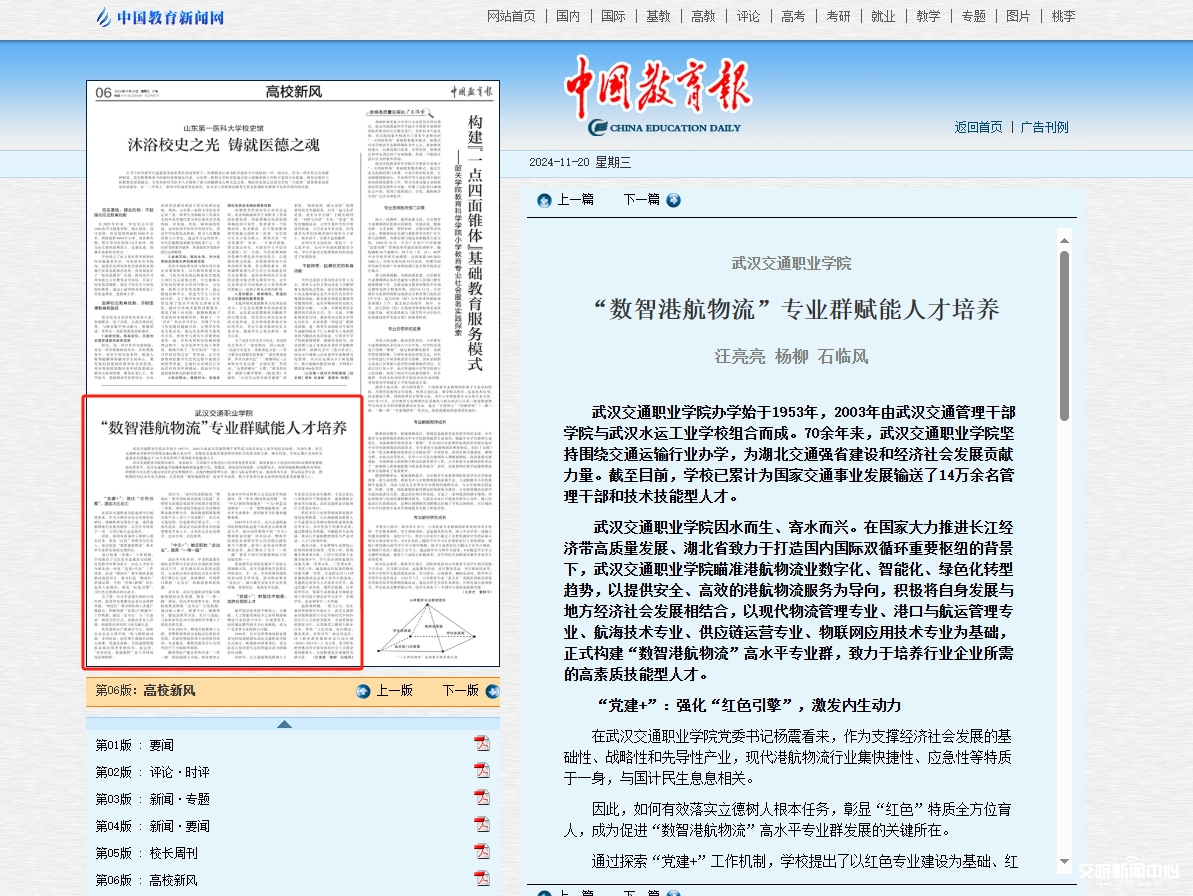Download PDF for 第02版 评论·时评
1193x896 pixels.
click(x=481, y=771)
